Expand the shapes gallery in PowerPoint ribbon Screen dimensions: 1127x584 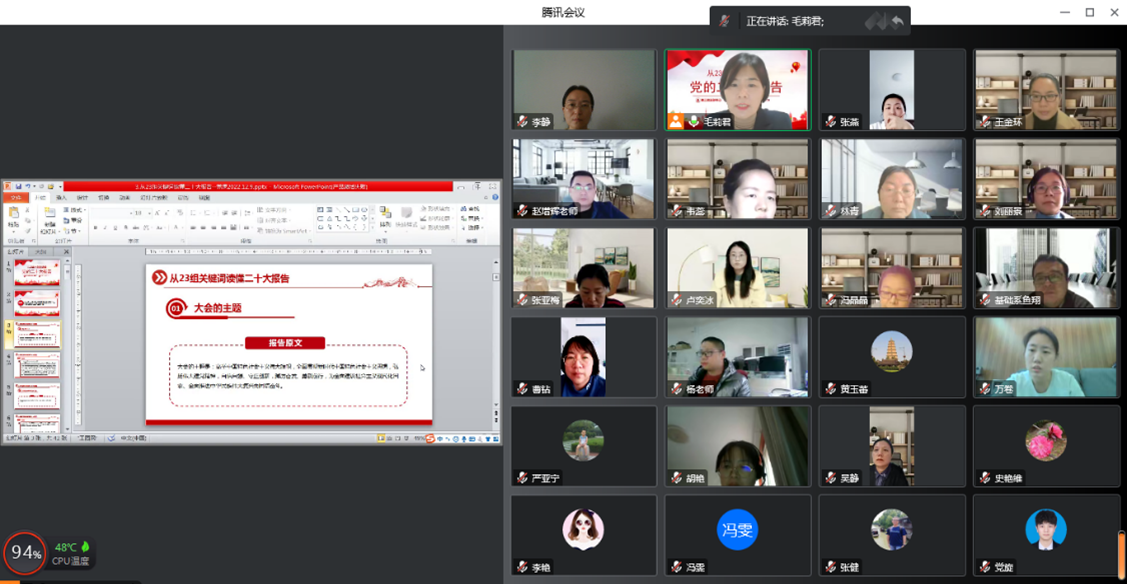[x=370, y=227]
